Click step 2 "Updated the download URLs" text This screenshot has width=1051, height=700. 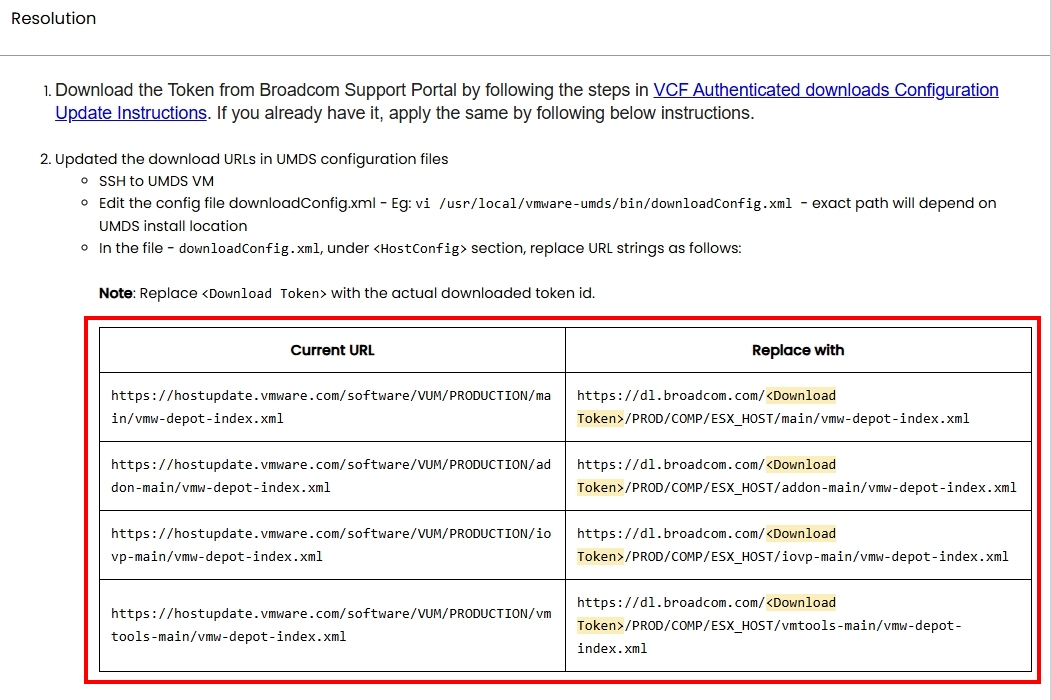(x=251, y=159)
